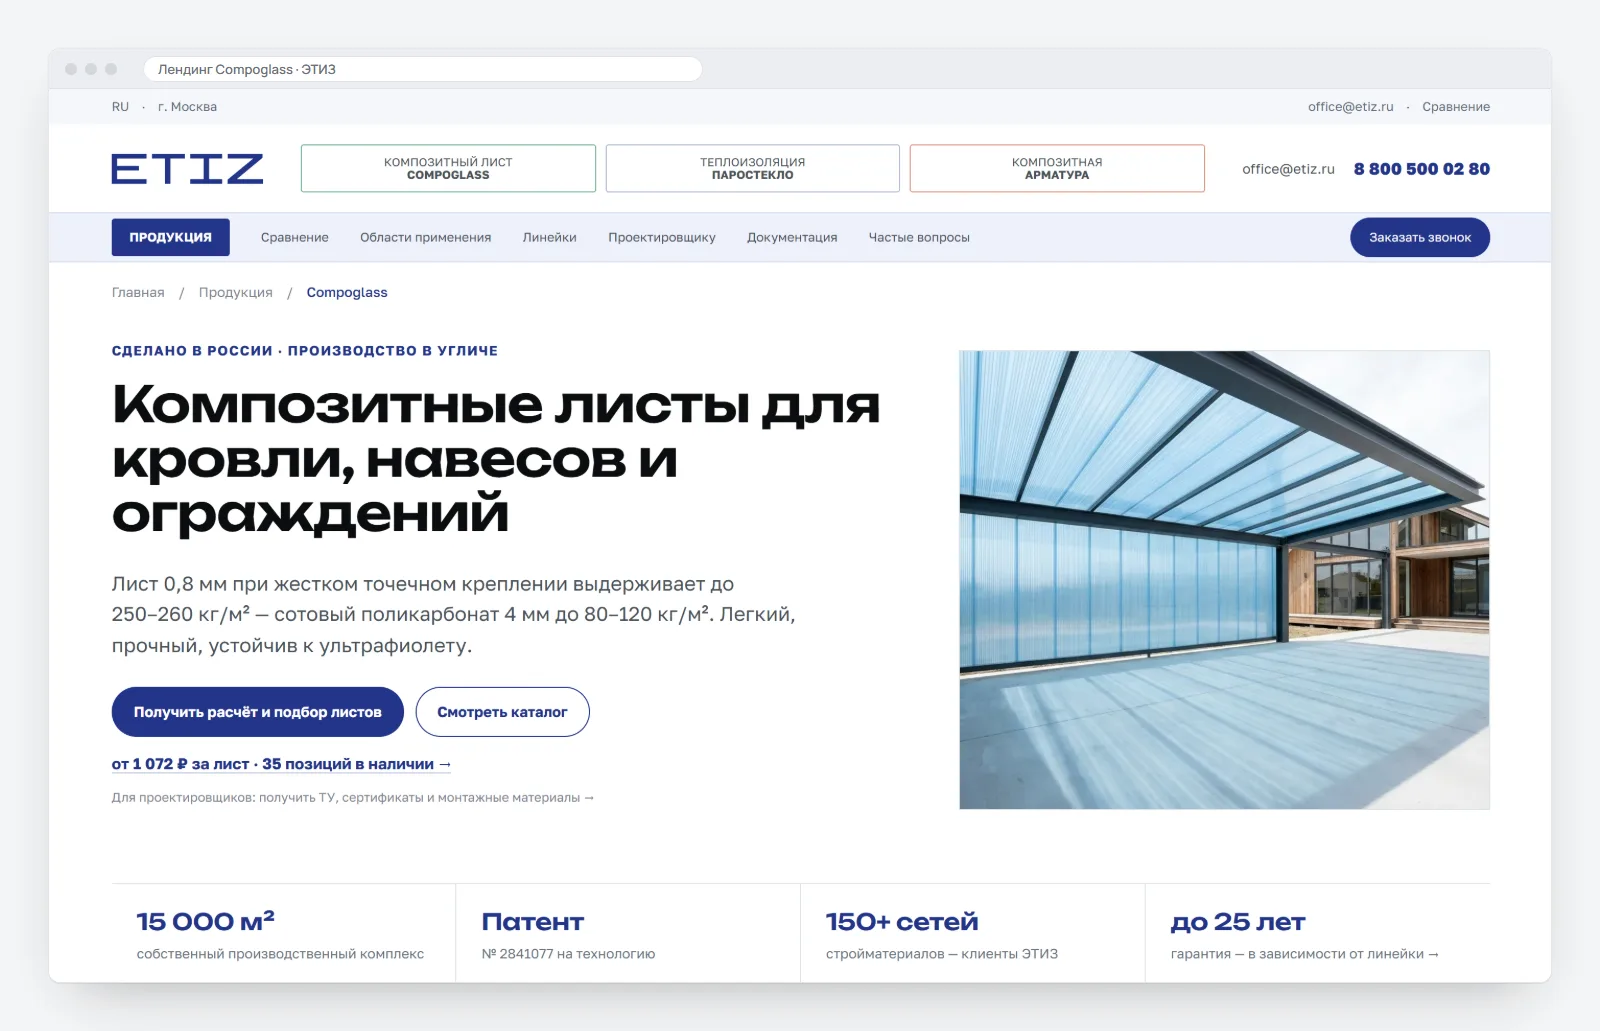This screenshot has height=1031, width=1600.
Task: Click стройматериалов — клиенты ЭТИЗ text
Action: tap(942, 954)
